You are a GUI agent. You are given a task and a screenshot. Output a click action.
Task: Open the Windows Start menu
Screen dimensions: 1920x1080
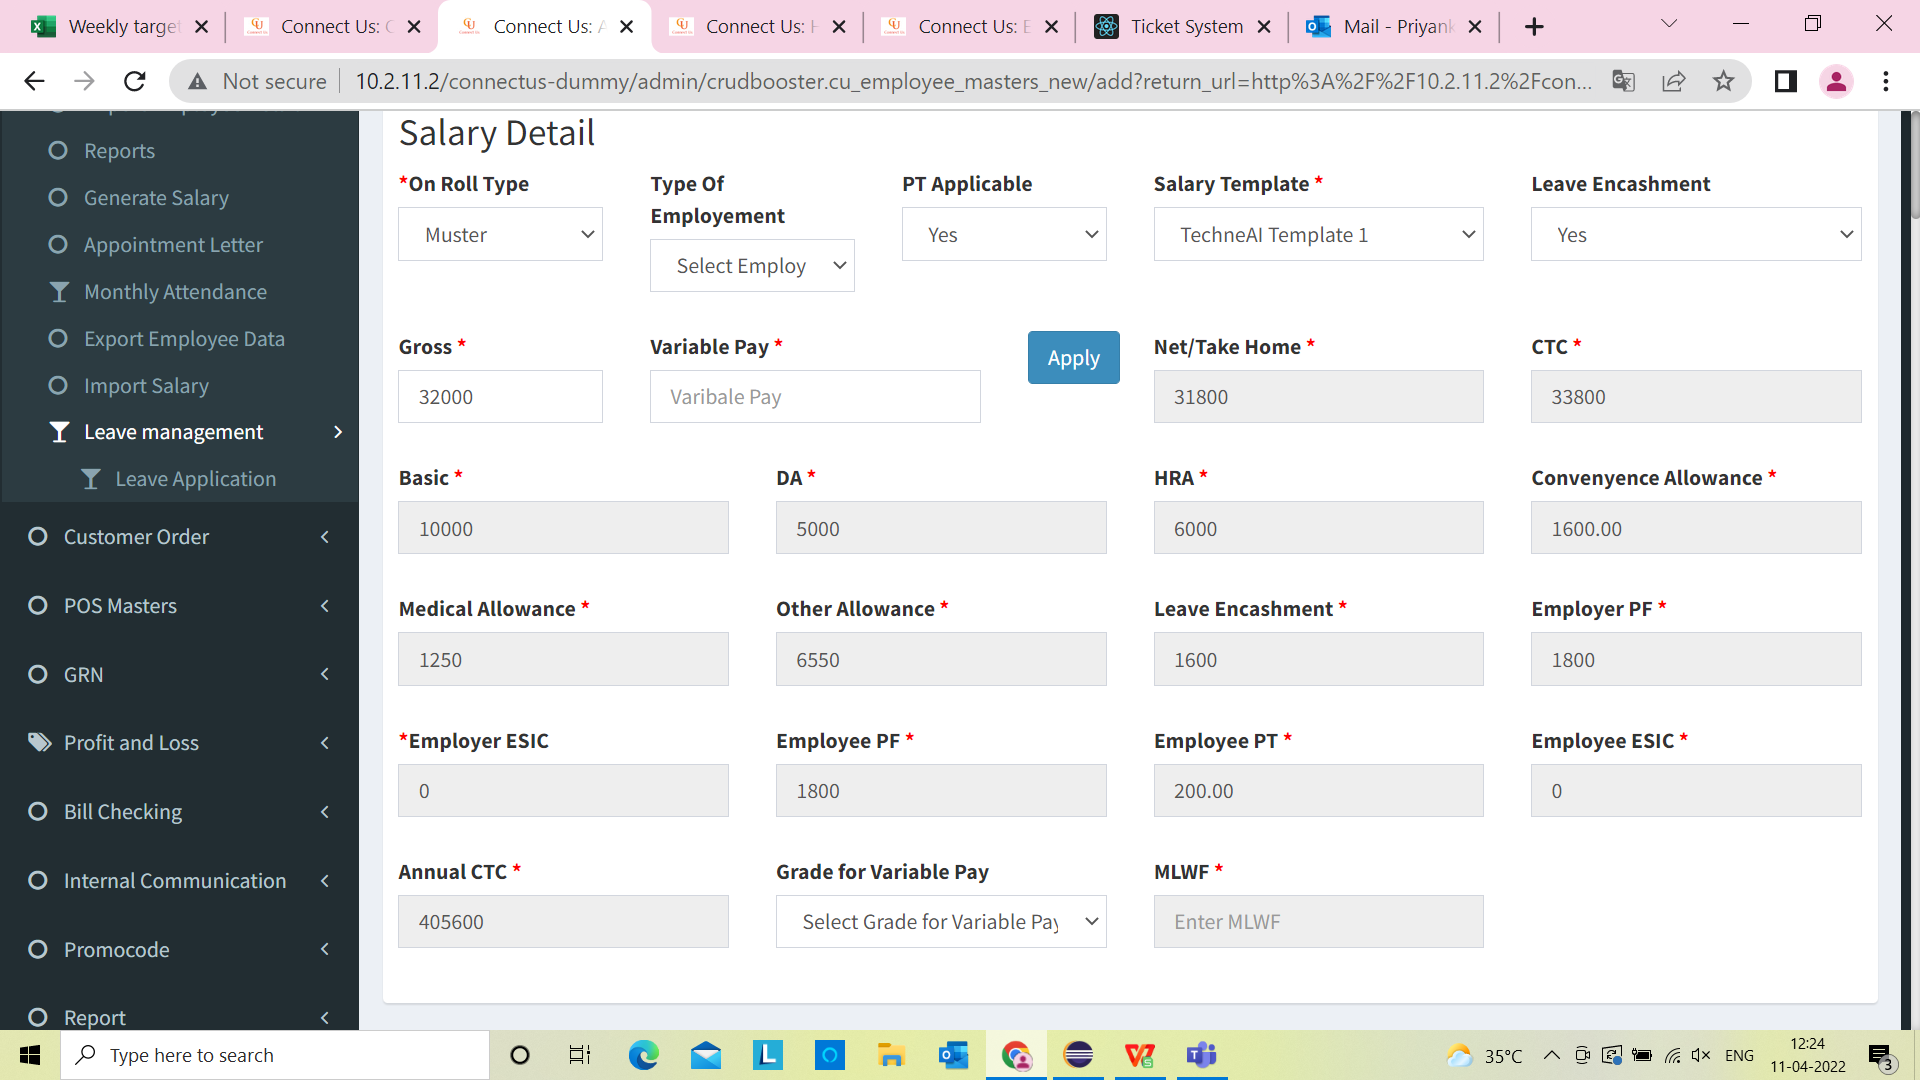click(x=30, y=1055)
